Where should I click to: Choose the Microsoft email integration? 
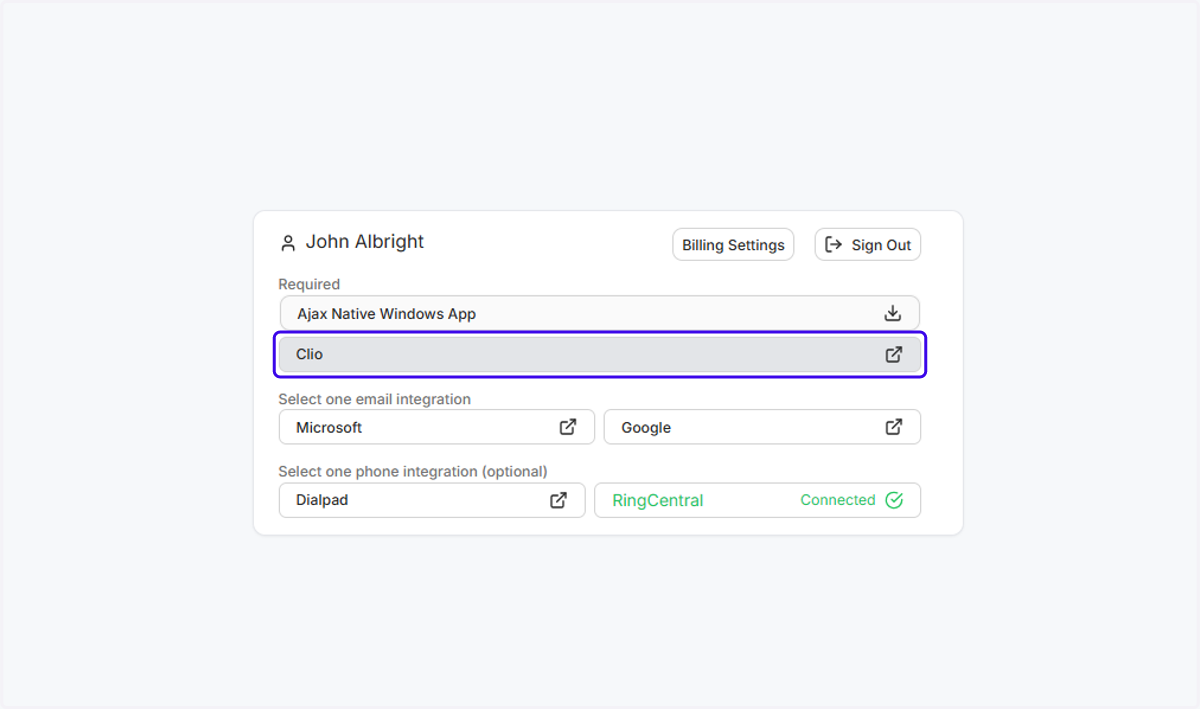click(437, 427)
